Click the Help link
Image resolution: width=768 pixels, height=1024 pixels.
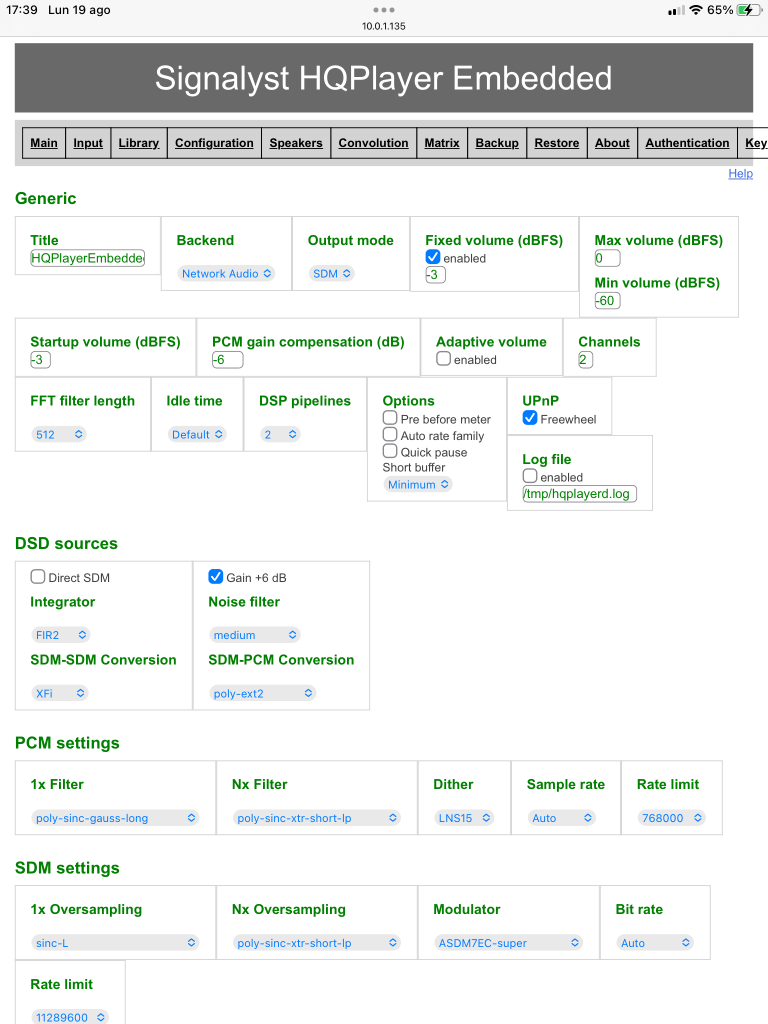click(741, 174)
